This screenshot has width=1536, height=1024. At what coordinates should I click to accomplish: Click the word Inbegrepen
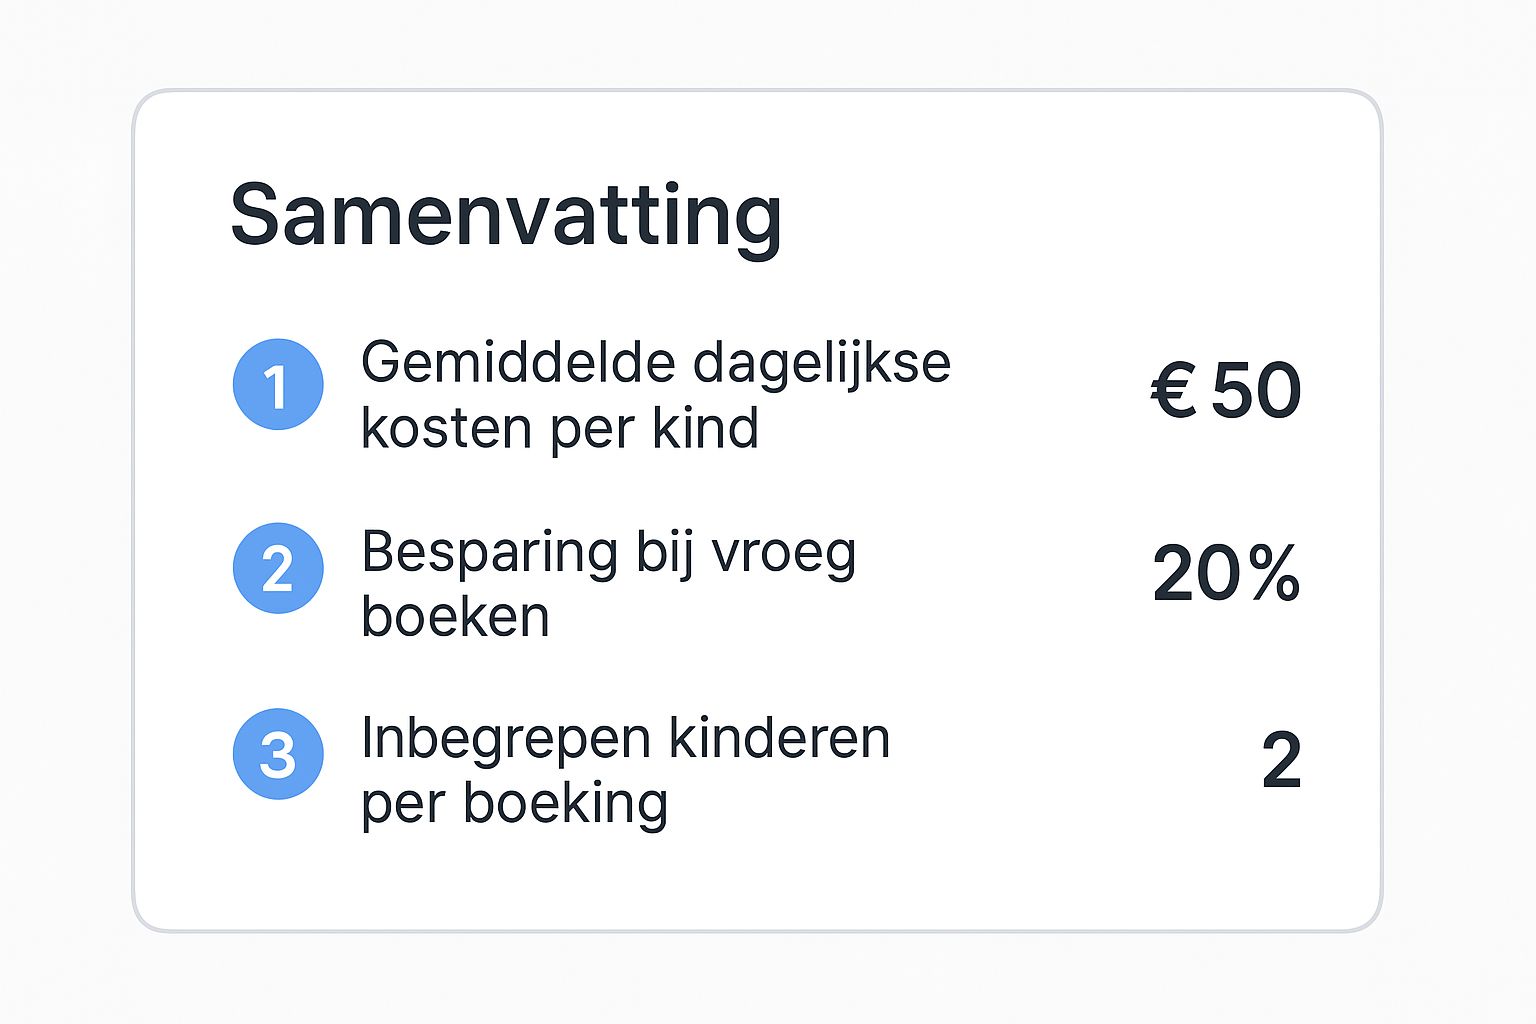pyautogui.click(x=505, y=740)
